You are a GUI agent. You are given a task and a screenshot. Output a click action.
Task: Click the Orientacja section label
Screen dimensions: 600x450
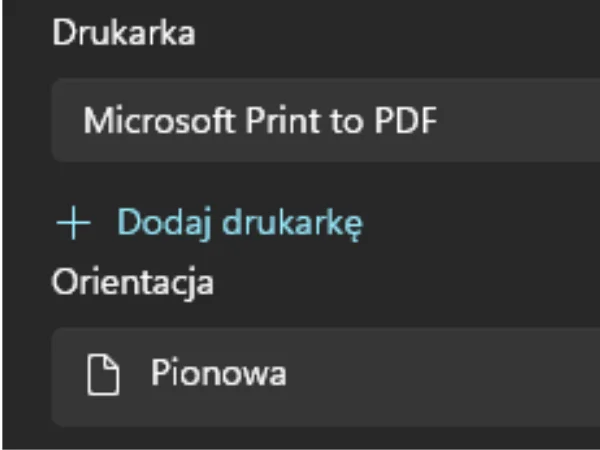pyautogui.click(x=132, y=282)
